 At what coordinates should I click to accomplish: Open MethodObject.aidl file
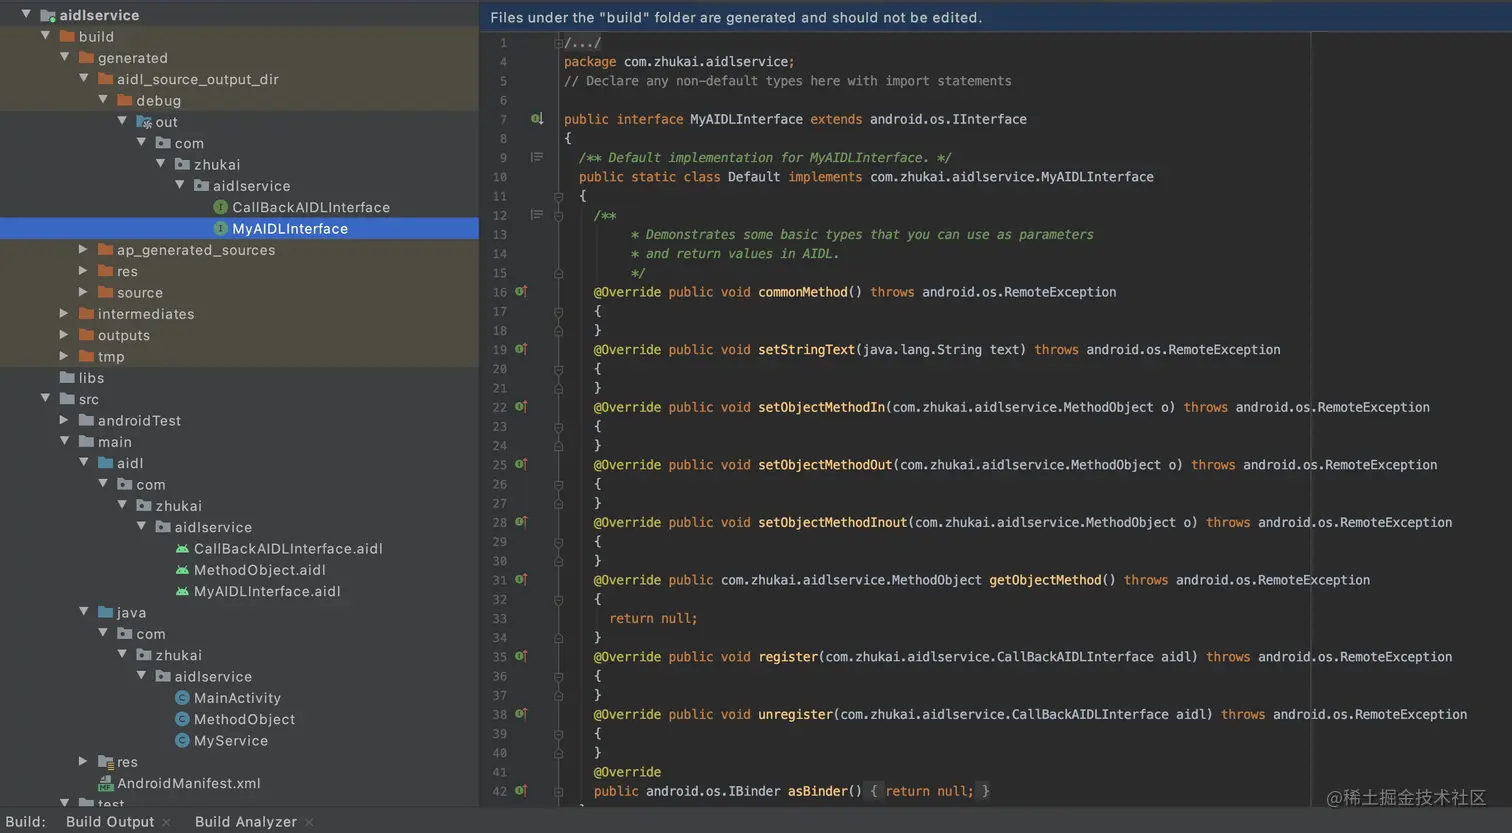pos(260,570)
